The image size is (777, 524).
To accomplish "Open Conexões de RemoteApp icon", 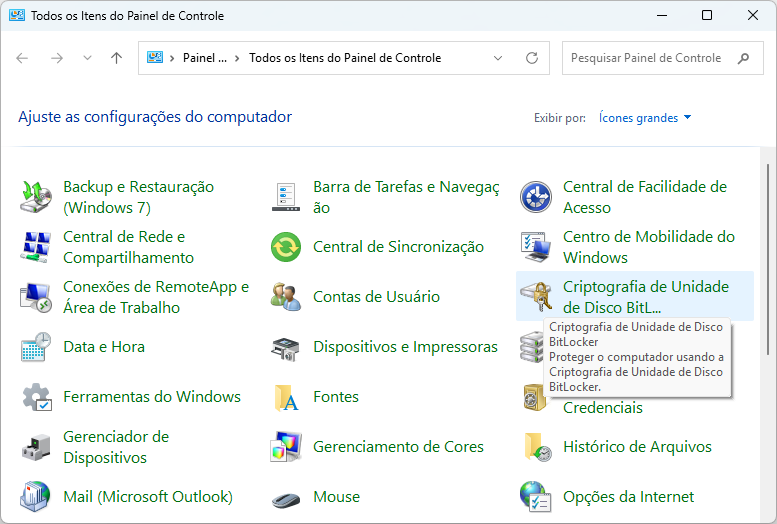I will tap(36, 297).
